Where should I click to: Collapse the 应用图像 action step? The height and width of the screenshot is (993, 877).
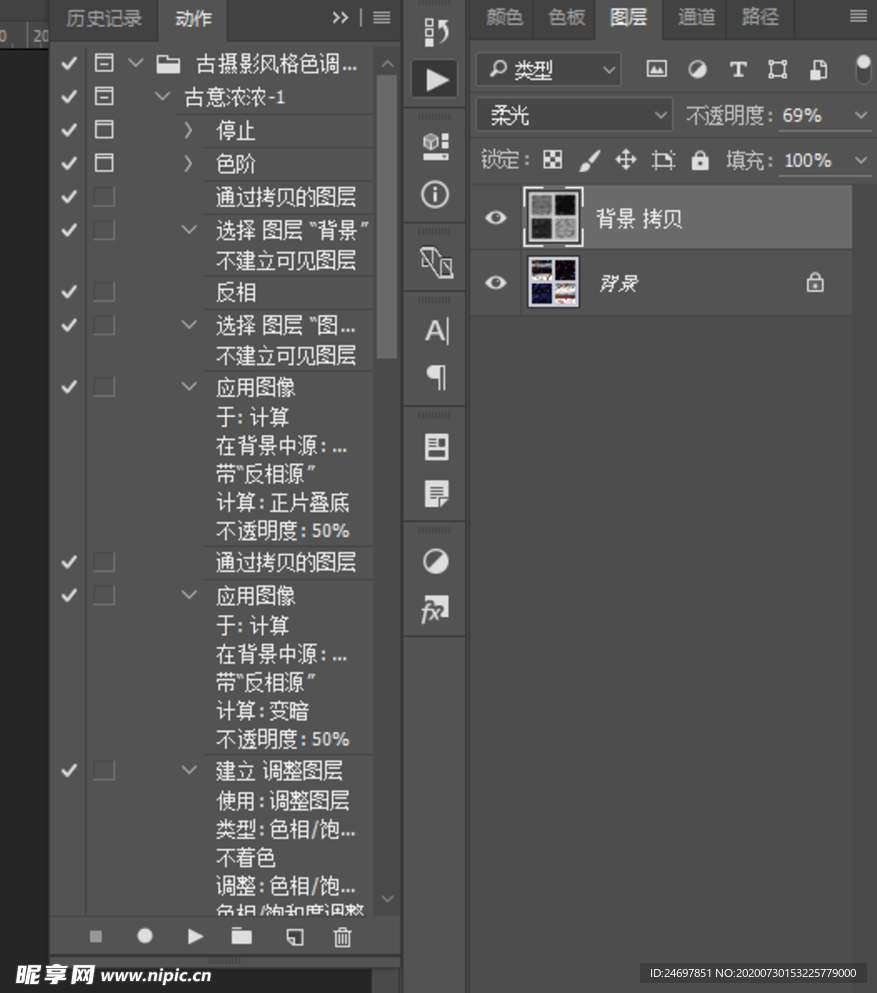(190, 387)
